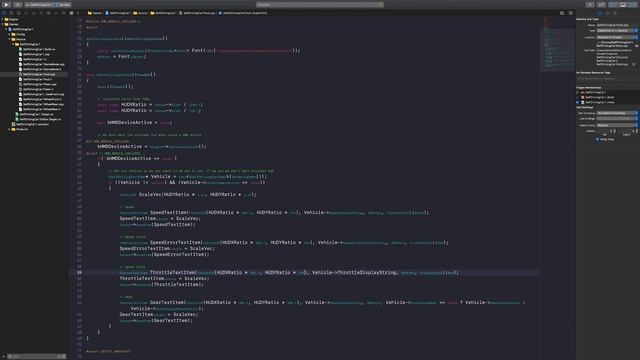Open editor options menu icon
The width and height of the screenshot is (640, 360).
point(562,13)
